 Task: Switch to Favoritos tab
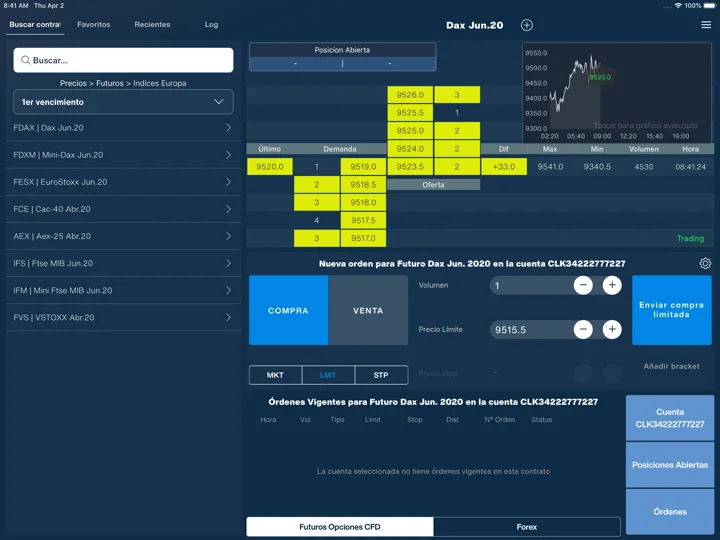94,25
